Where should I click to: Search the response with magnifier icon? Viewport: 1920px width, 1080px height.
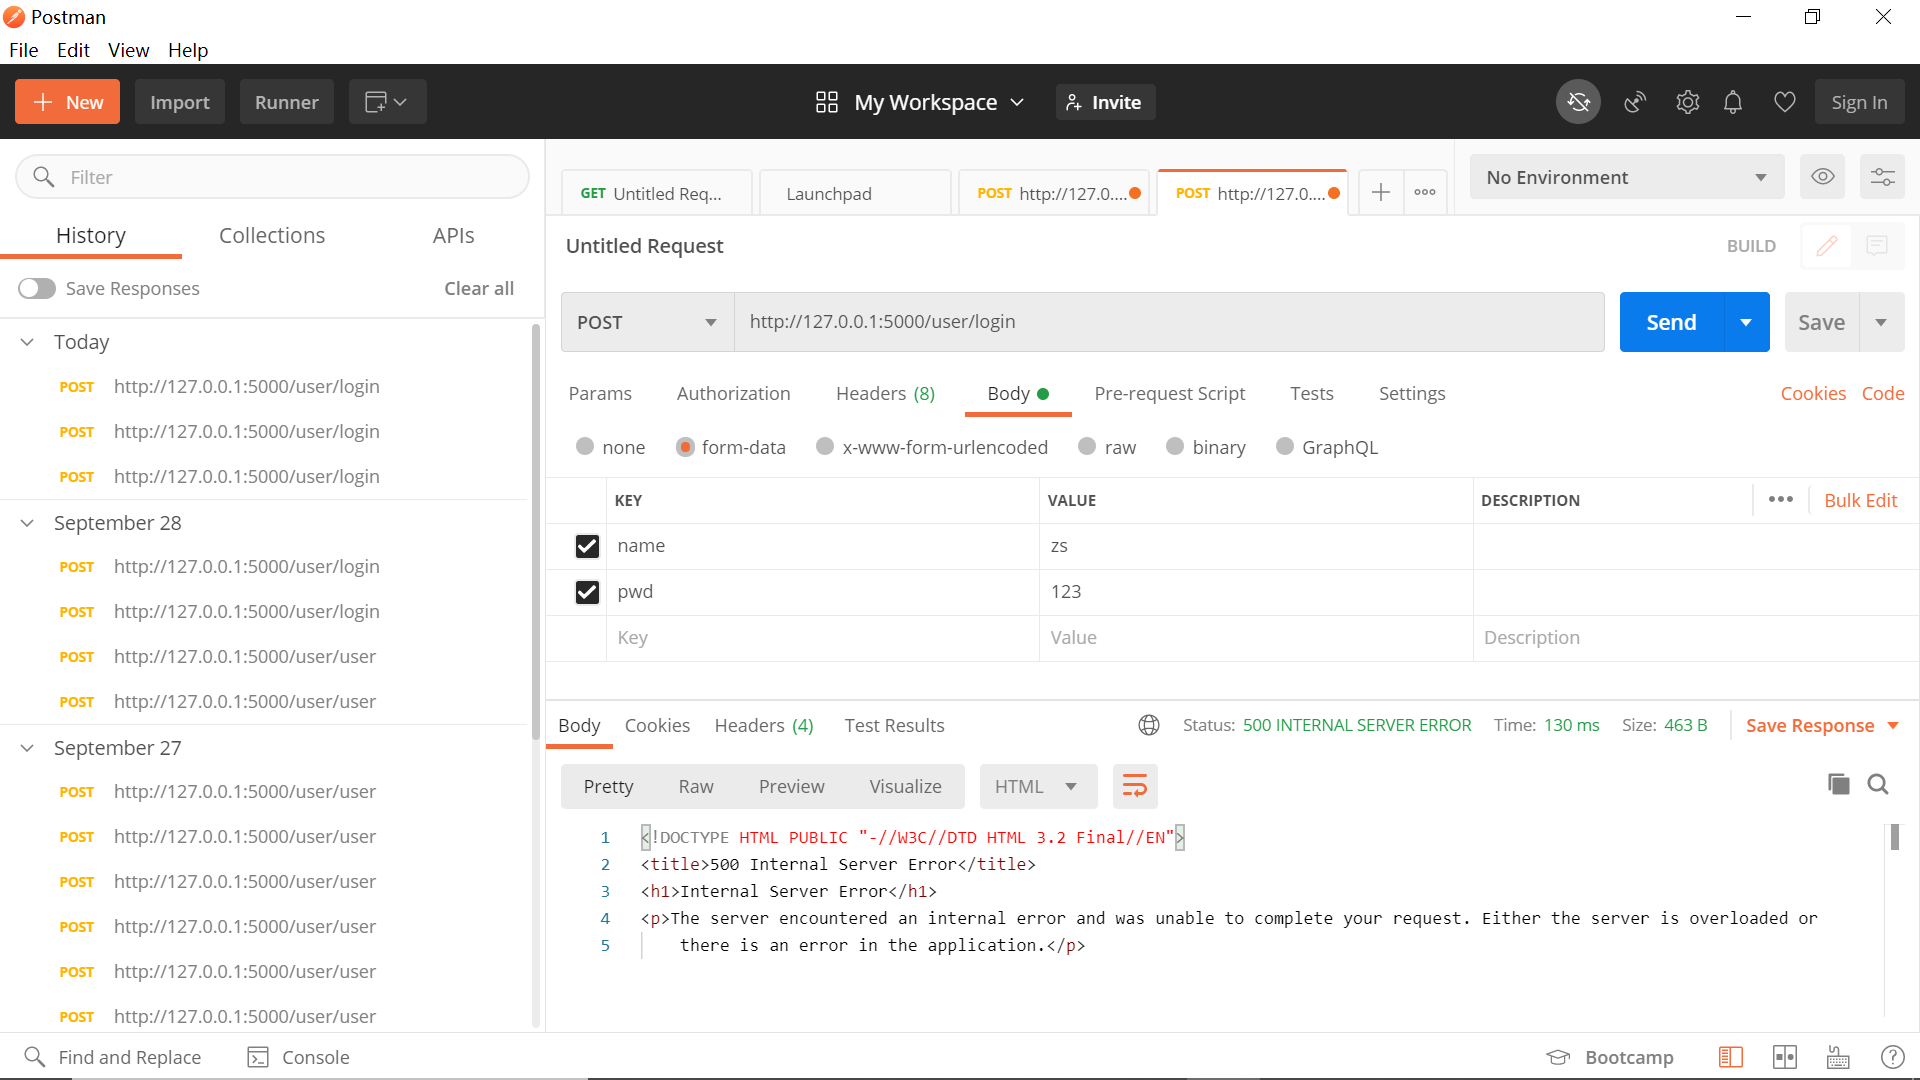coord(1878,785)
